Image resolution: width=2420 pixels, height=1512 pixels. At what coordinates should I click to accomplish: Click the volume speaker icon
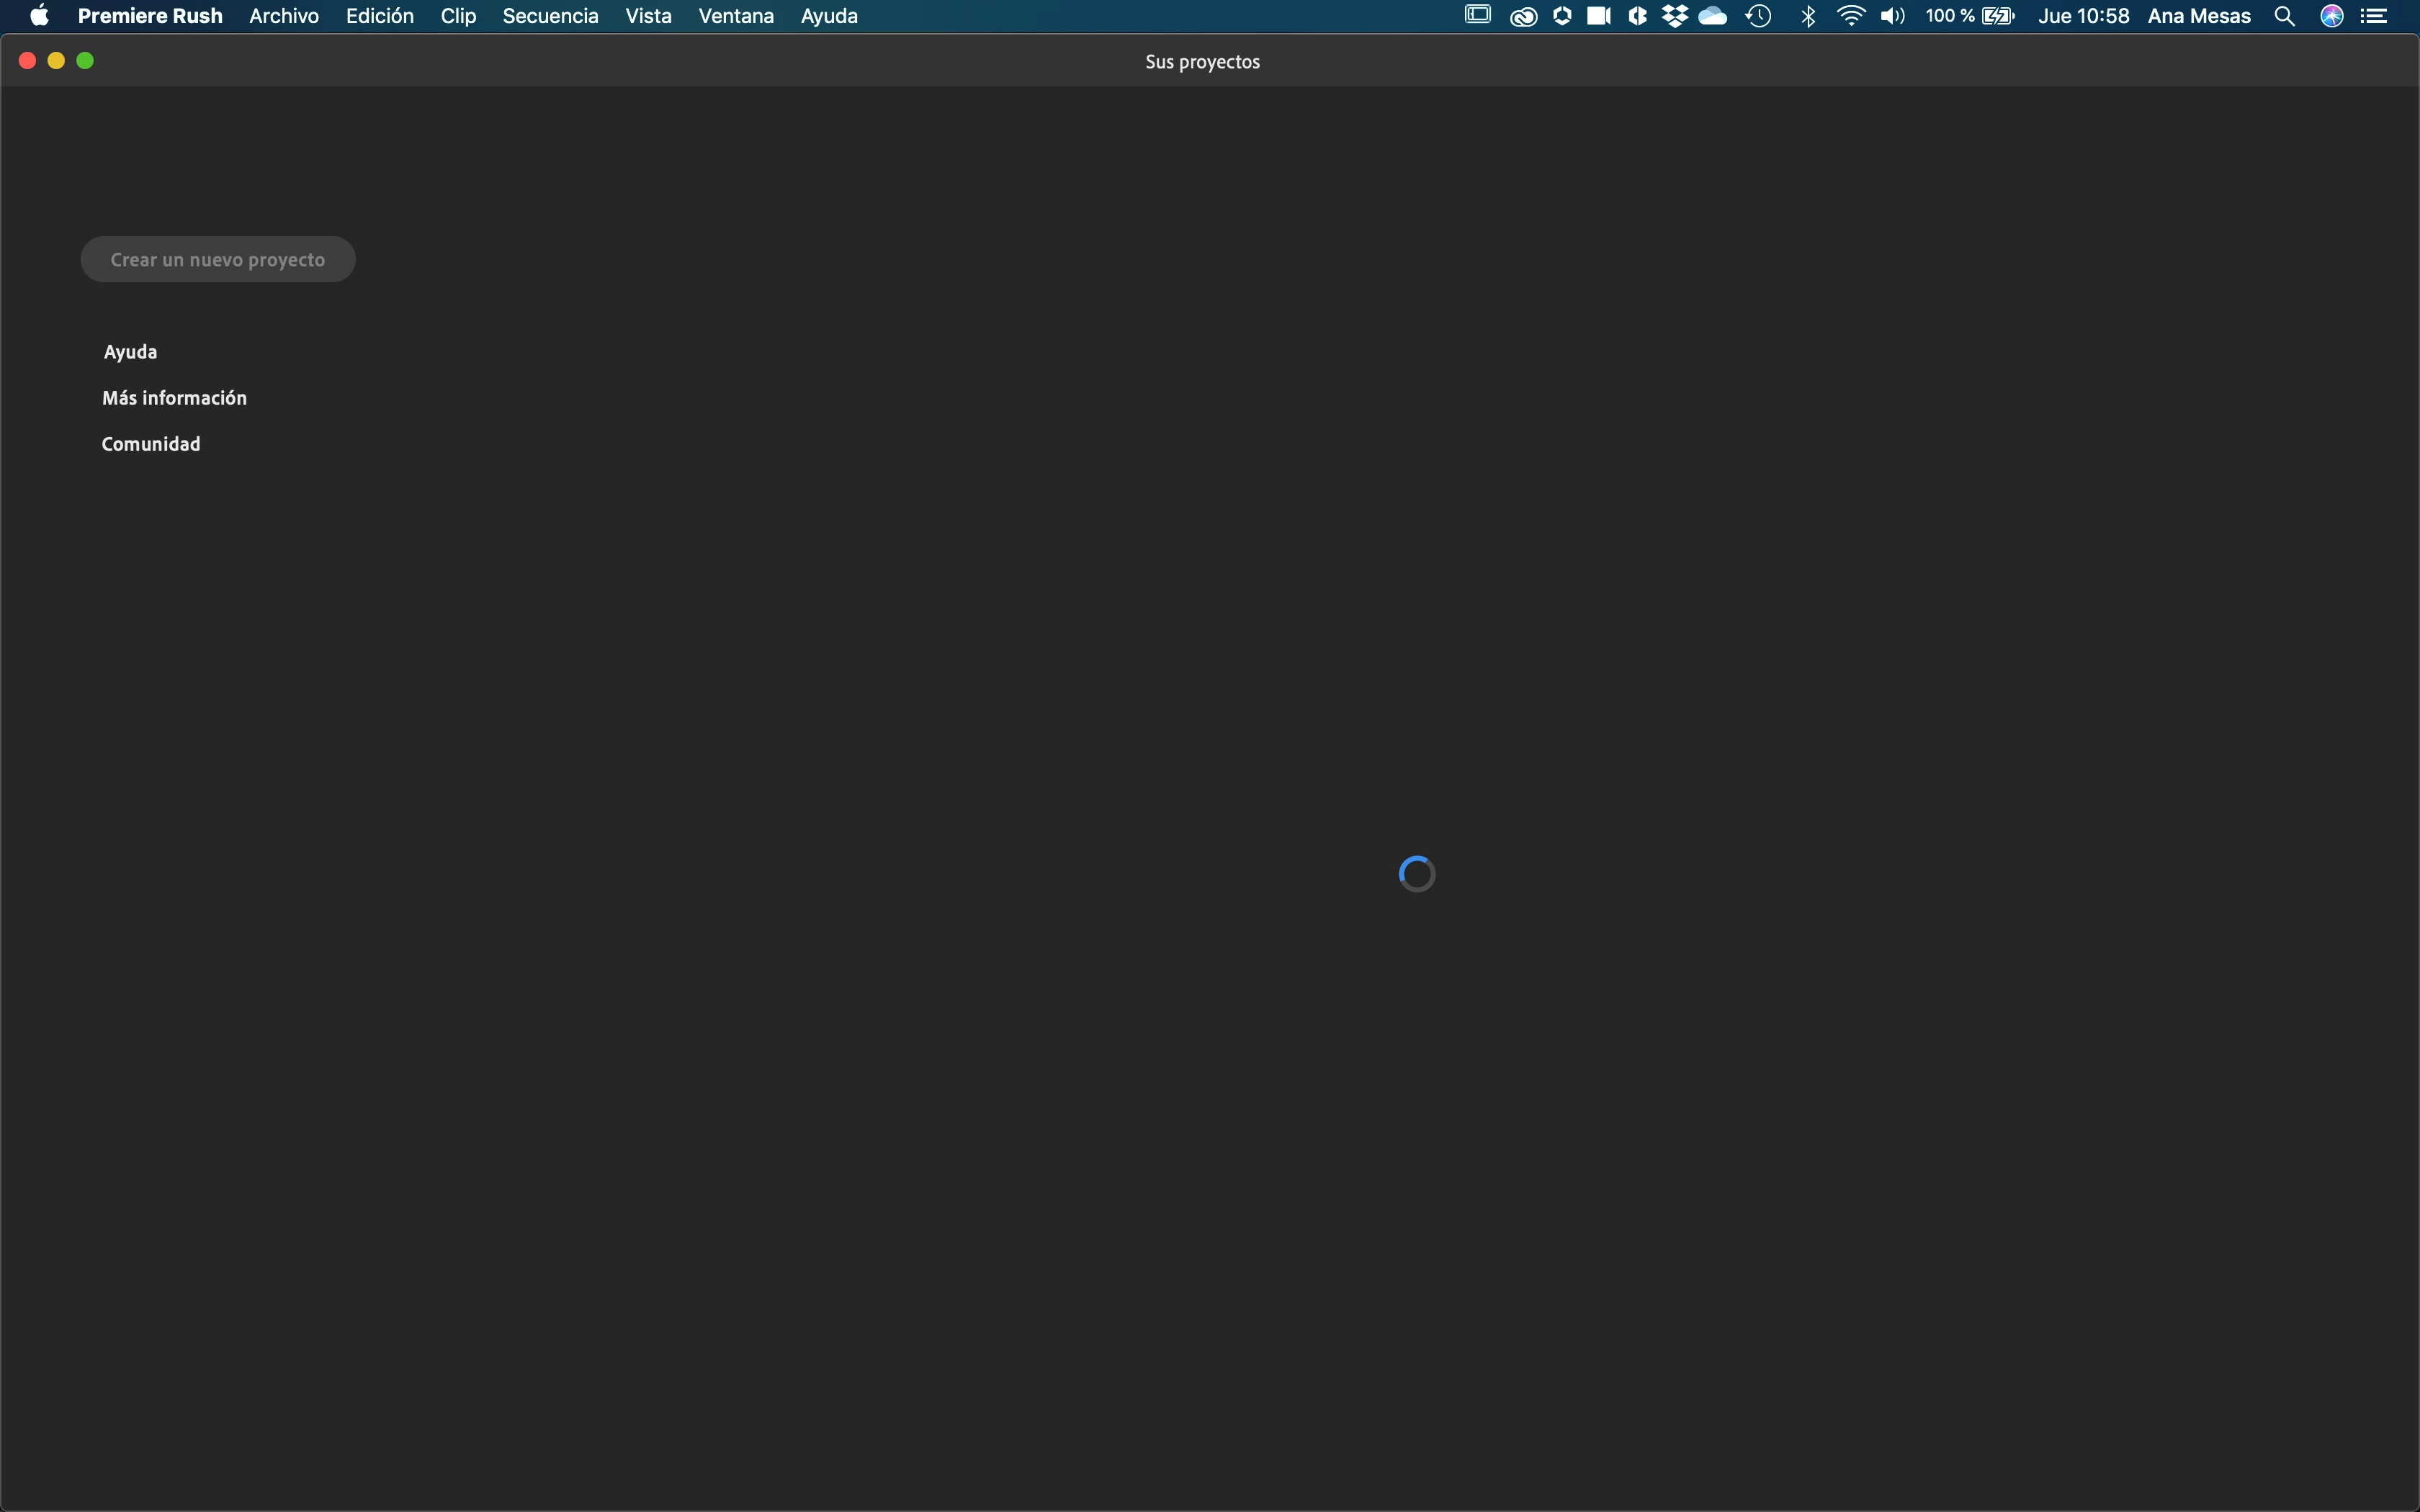[1892, 16]
